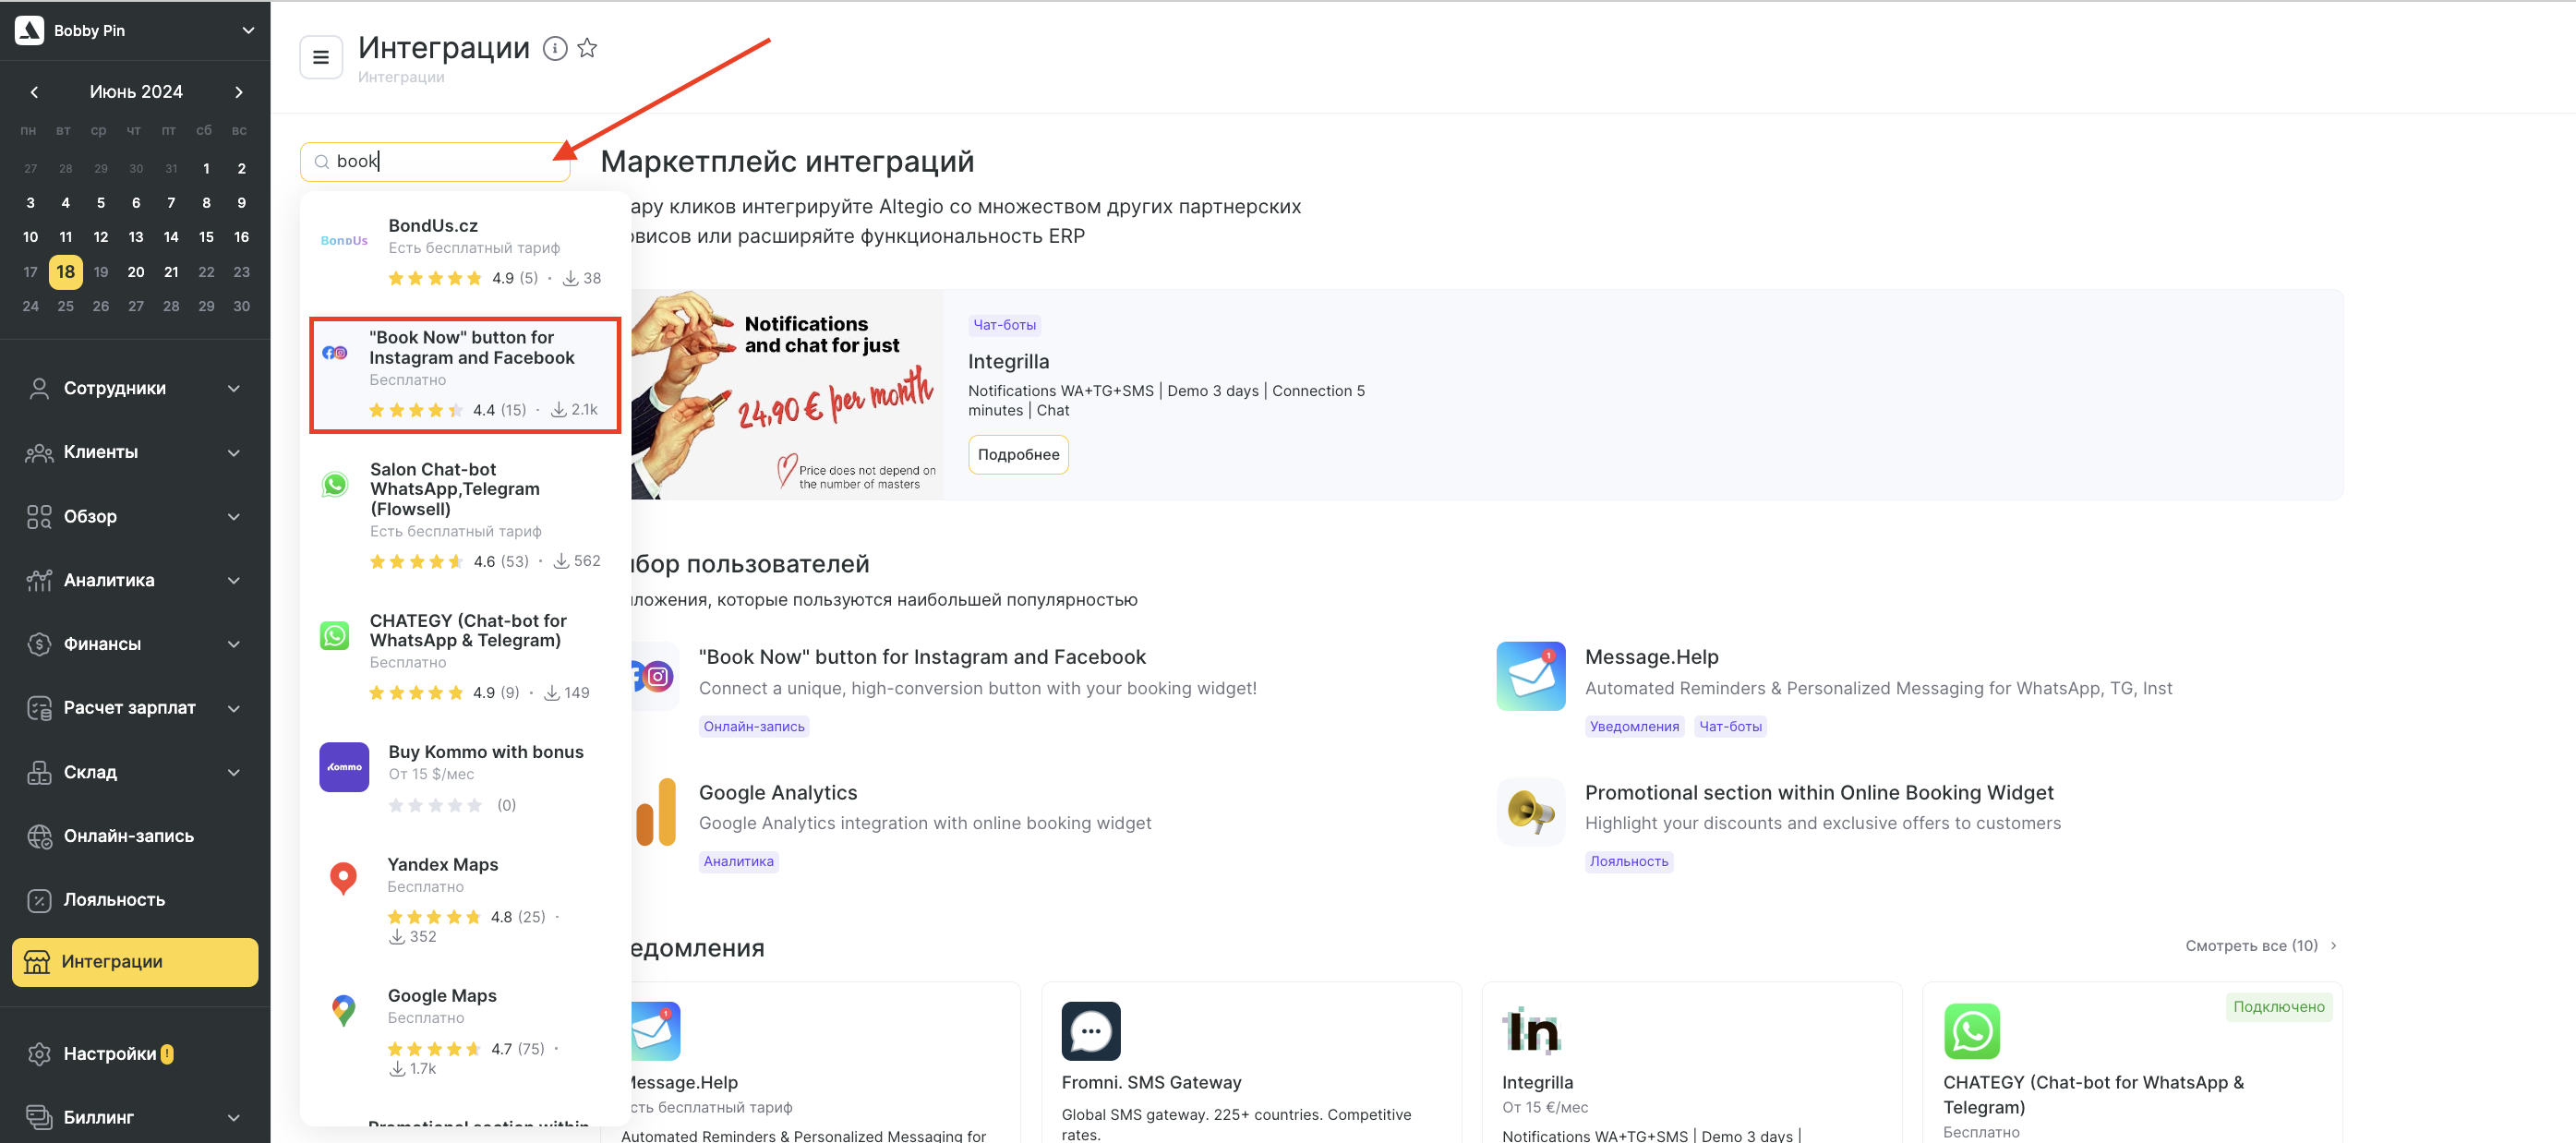Select the active Интеграции sidebar item
Image resolution: width=2576 pixels, height=1143 pixels.
135,962
